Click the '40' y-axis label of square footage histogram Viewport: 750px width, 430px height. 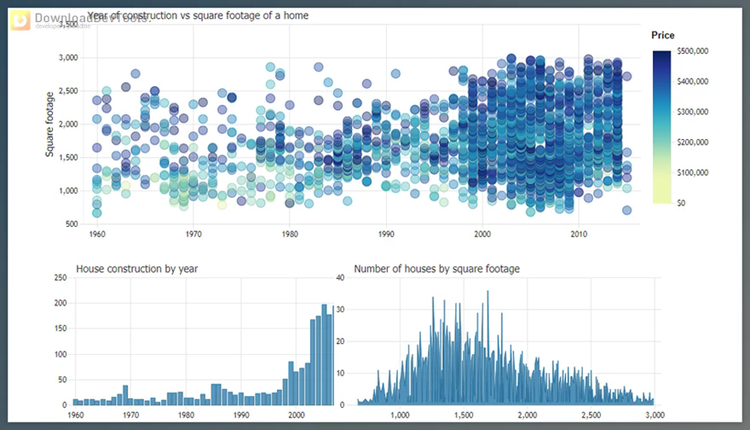tap(341, 277)
